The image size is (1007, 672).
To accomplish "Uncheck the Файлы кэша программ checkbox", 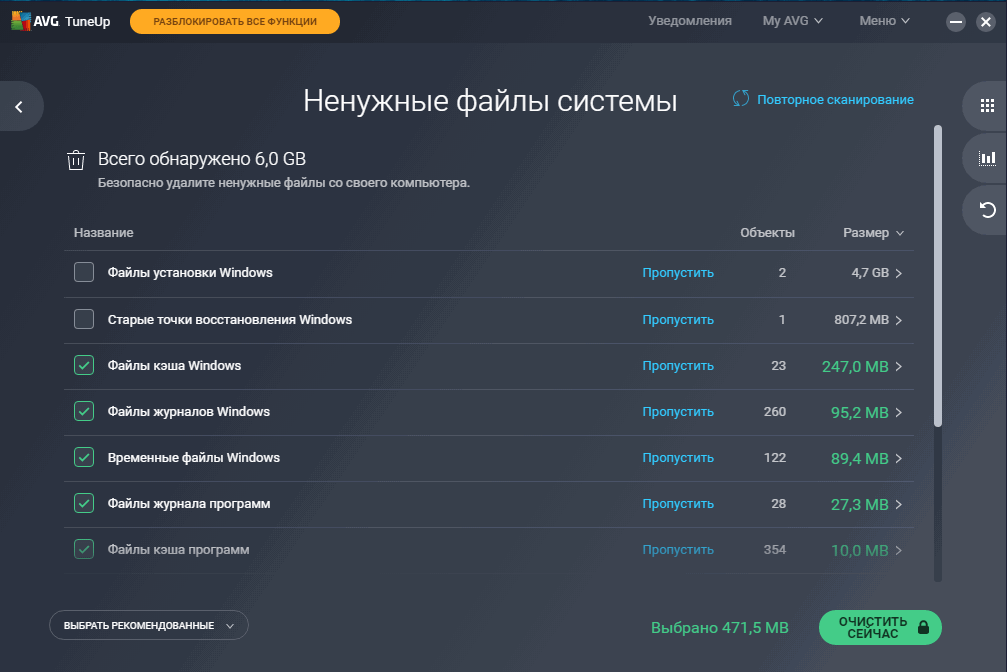I will [x=84, y=549].
